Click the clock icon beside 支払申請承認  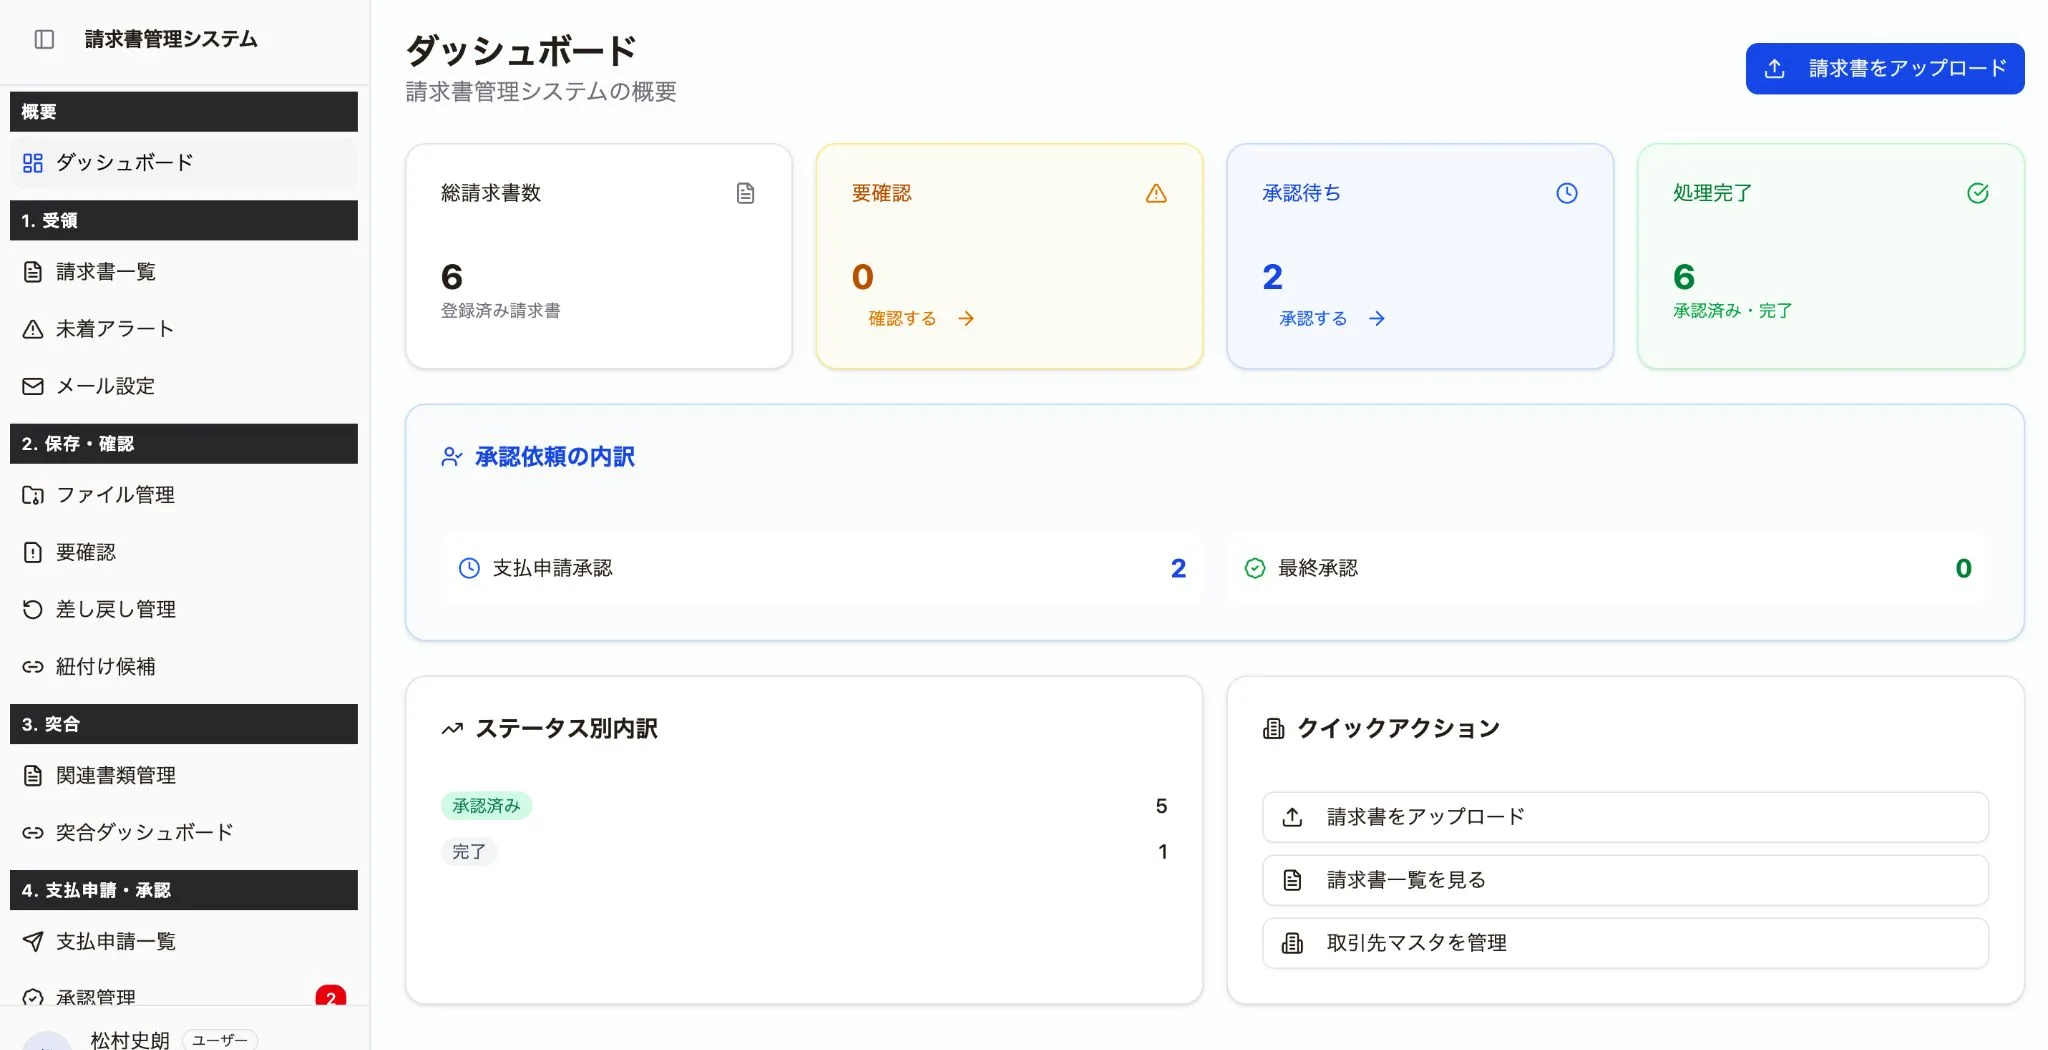[x=469, y=568]
